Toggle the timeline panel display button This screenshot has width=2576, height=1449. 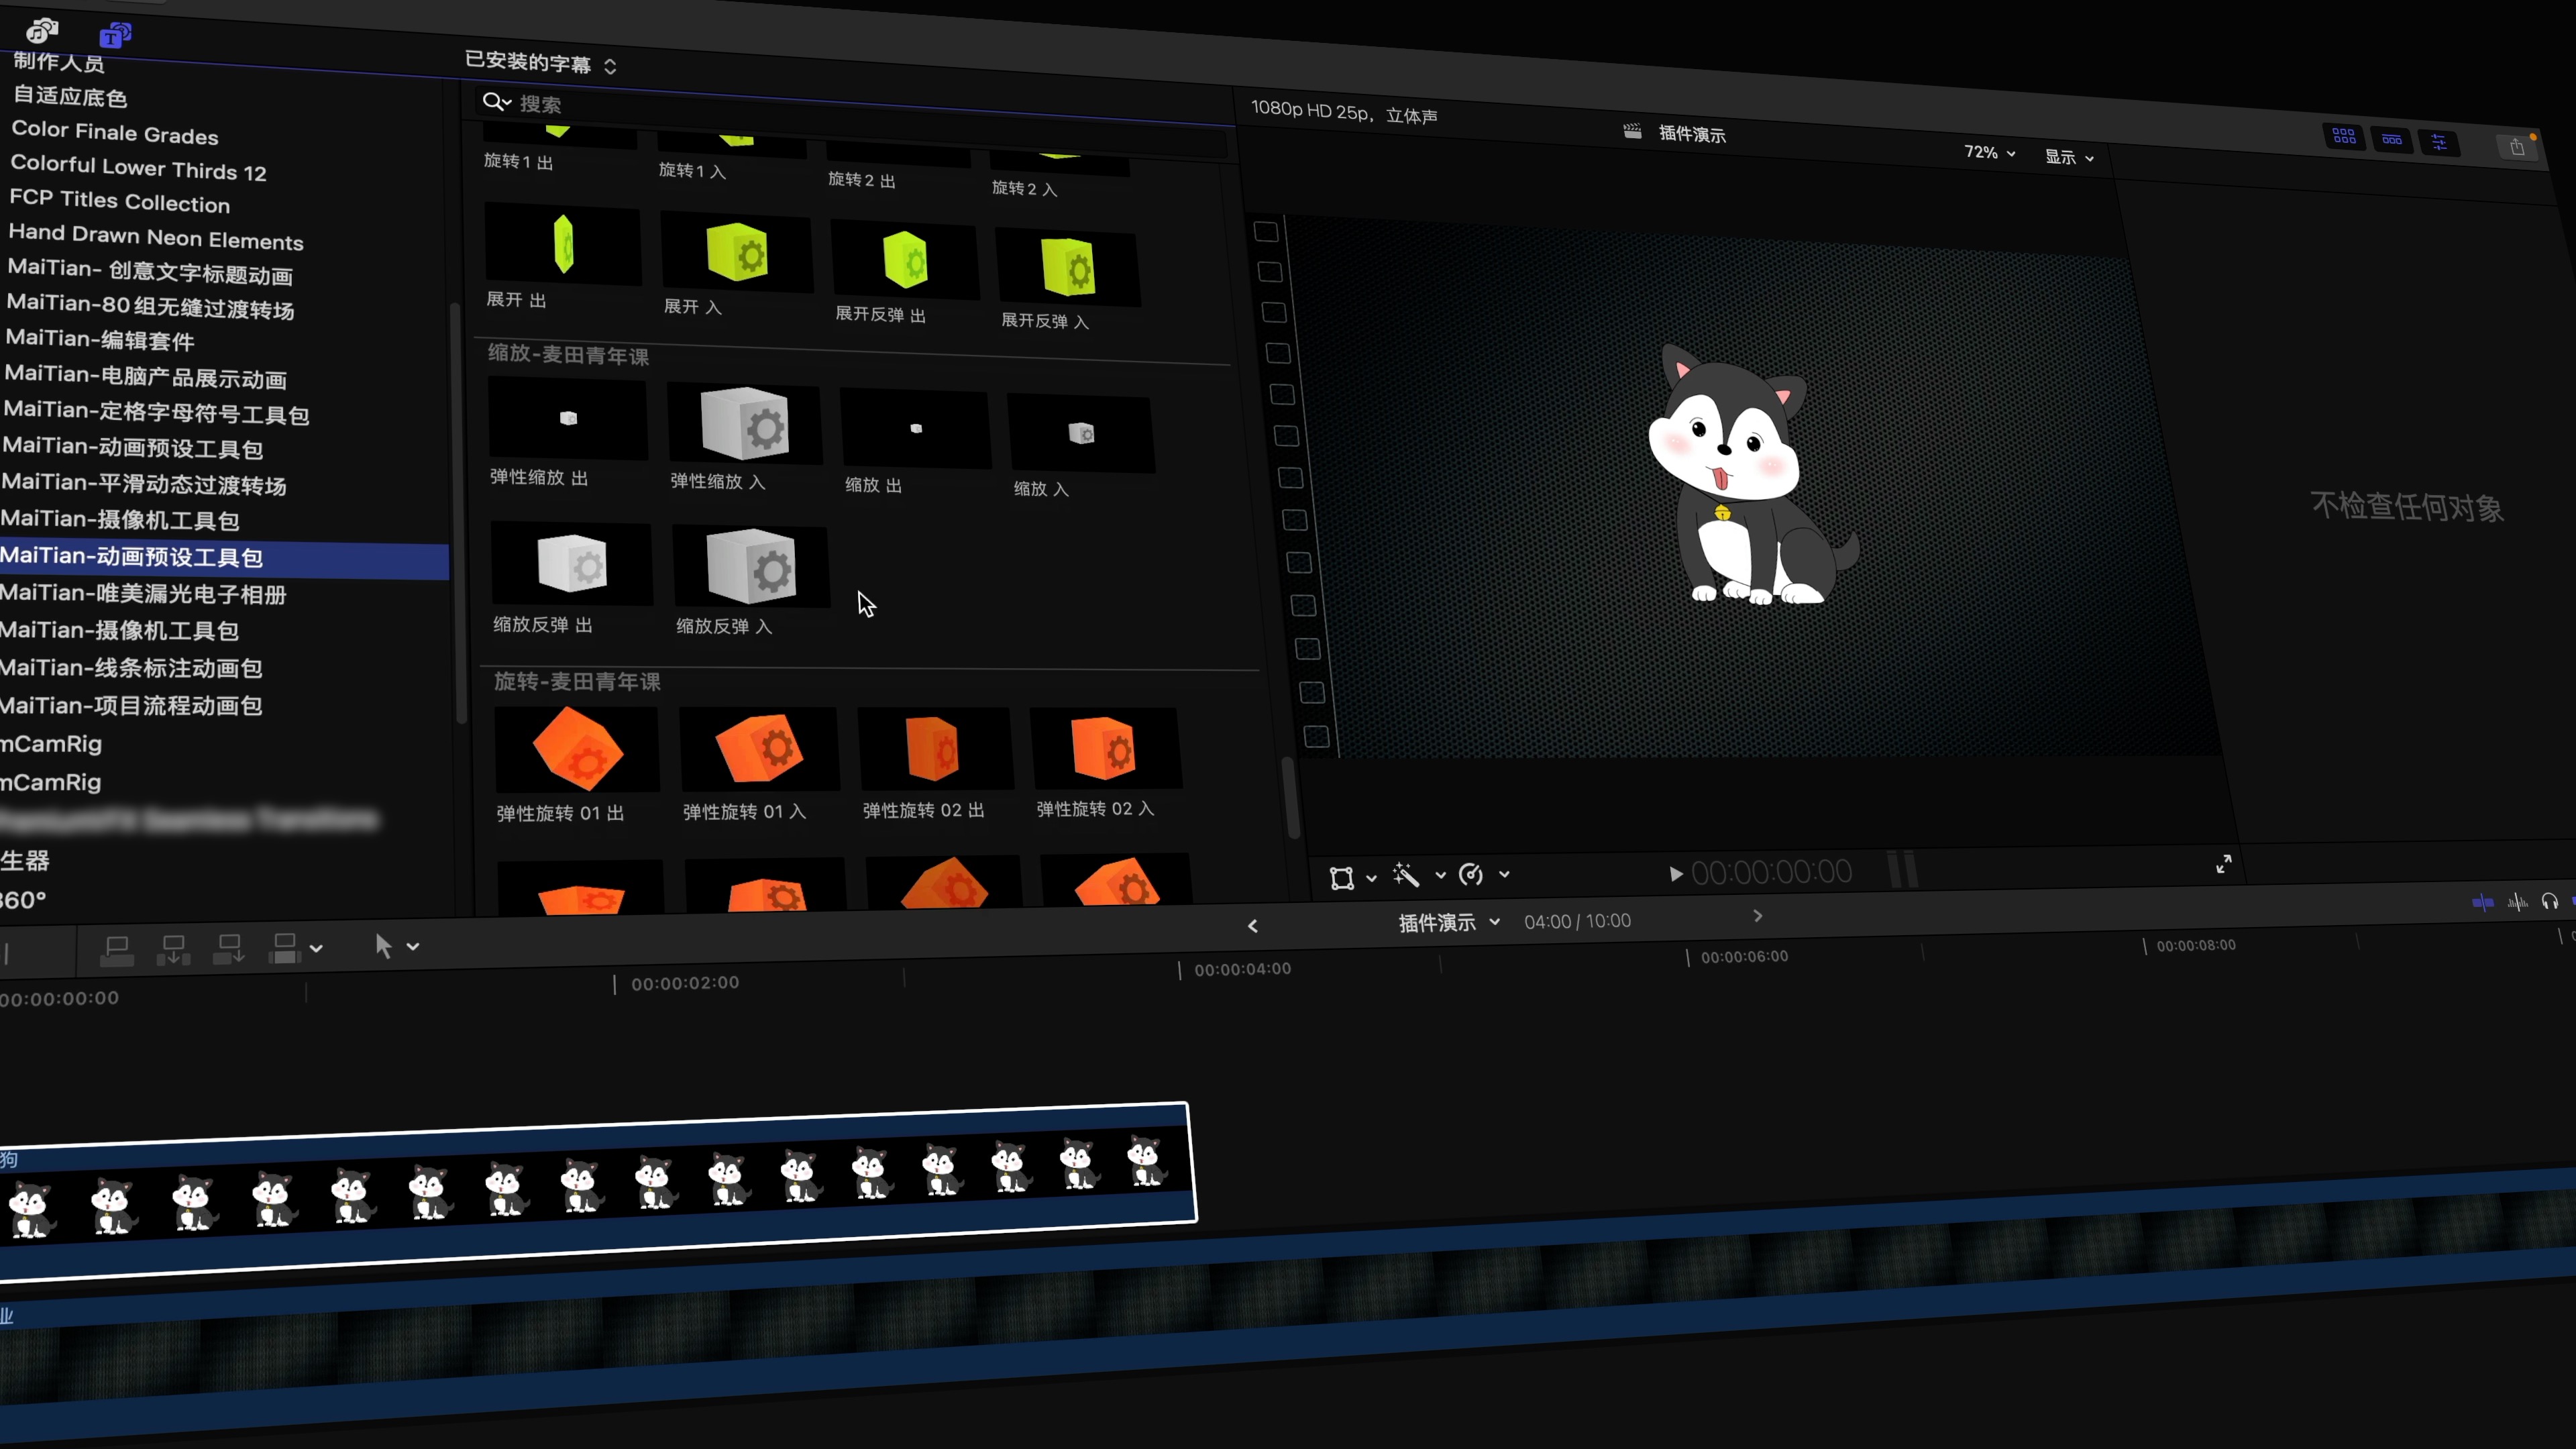coord(2392,140)
